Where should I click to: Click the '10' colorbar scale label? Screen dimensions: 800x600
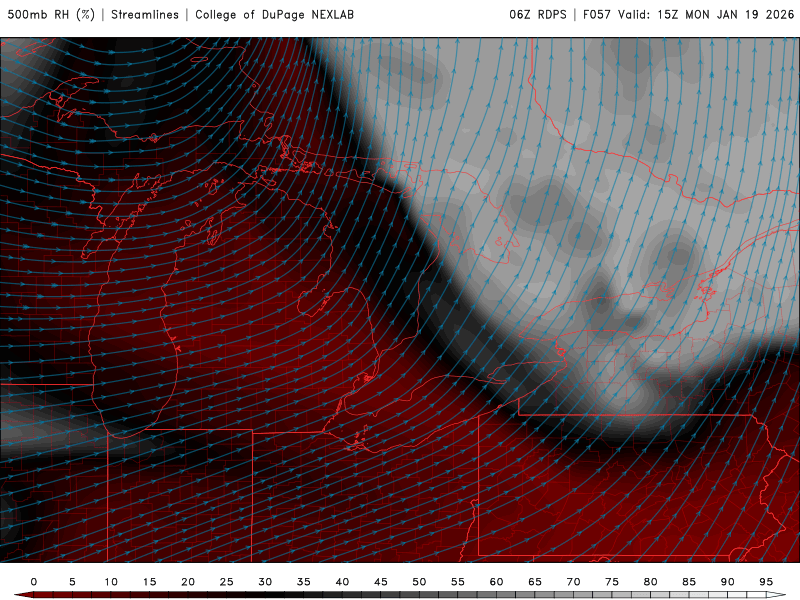click(x=111, y=582)
